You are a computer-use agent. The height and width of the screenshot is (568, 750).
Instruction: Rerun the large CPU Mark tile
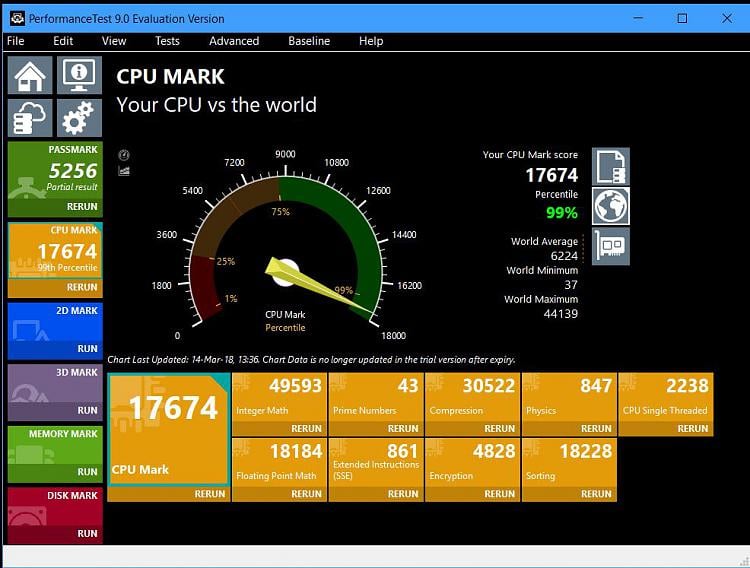210,494
